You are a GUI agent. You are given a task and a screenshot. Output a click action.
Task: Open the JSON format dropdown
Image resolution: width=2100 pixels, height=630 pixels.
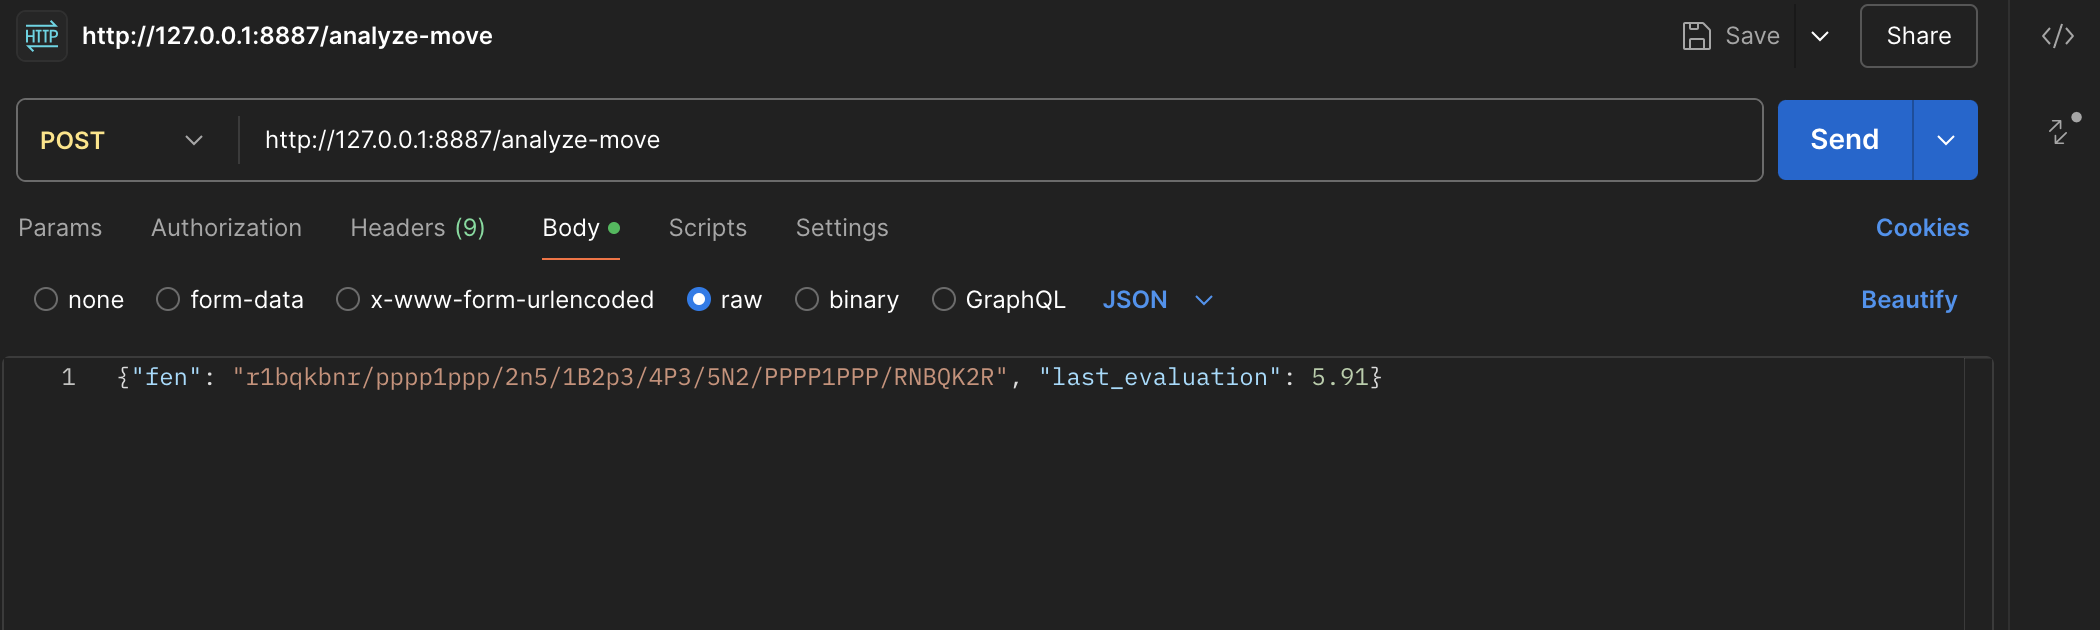click(1157, 300)
